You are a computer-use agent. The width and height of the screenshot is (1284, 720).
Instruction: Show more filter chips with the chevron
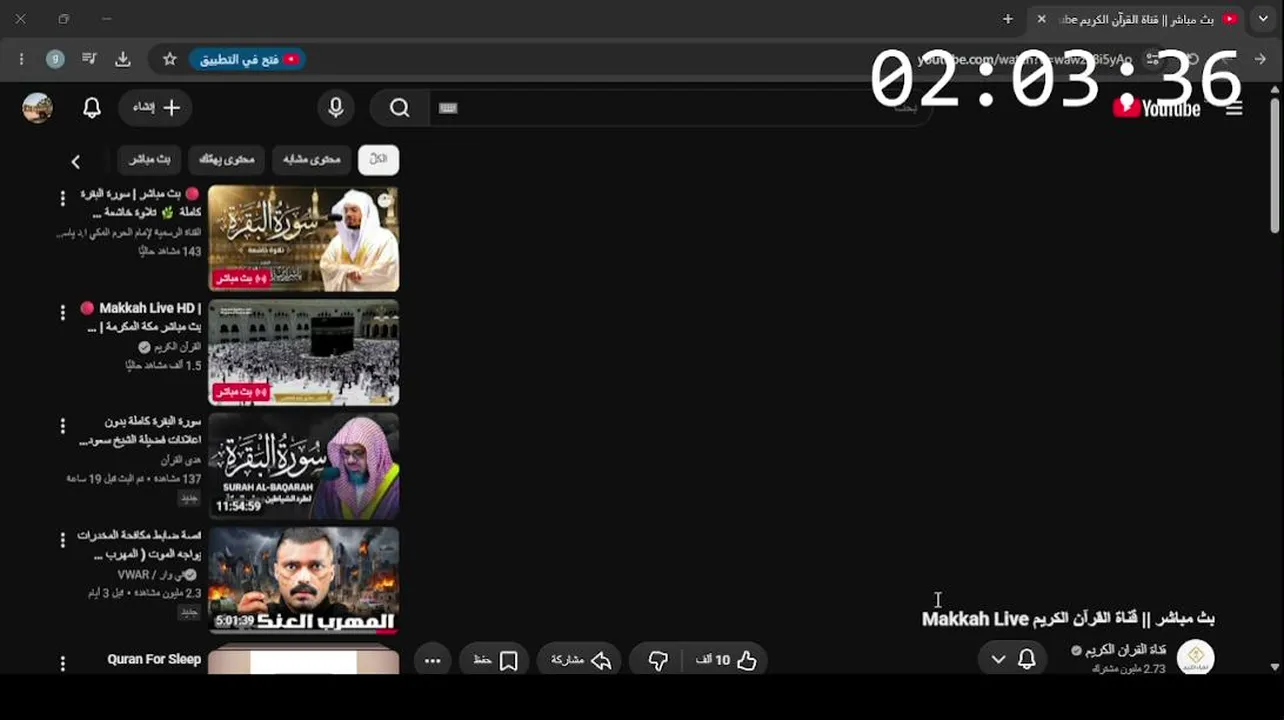75,161
